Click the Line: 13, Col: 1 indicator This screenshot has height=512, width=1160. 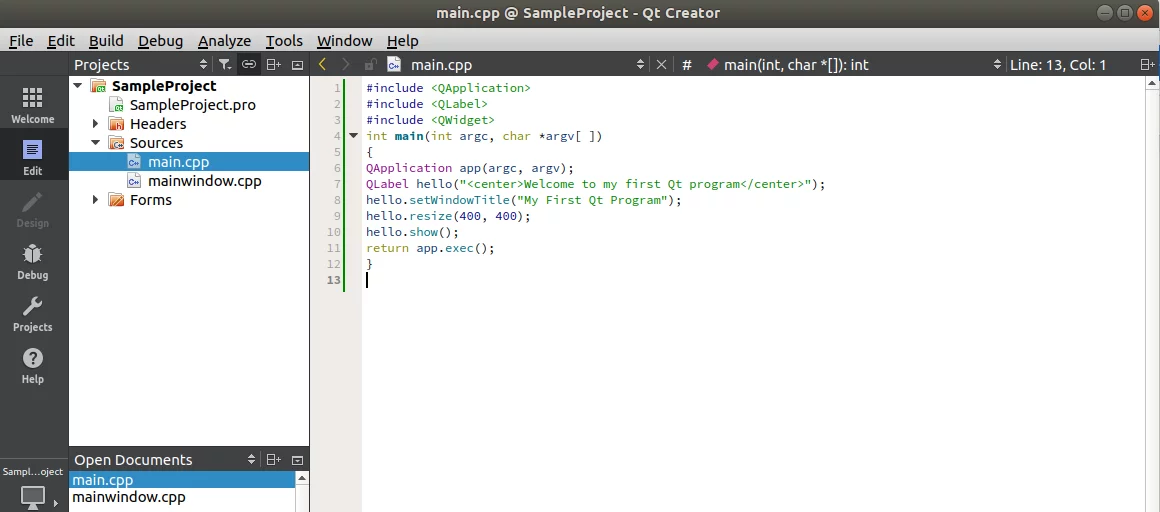(1058, 65)
